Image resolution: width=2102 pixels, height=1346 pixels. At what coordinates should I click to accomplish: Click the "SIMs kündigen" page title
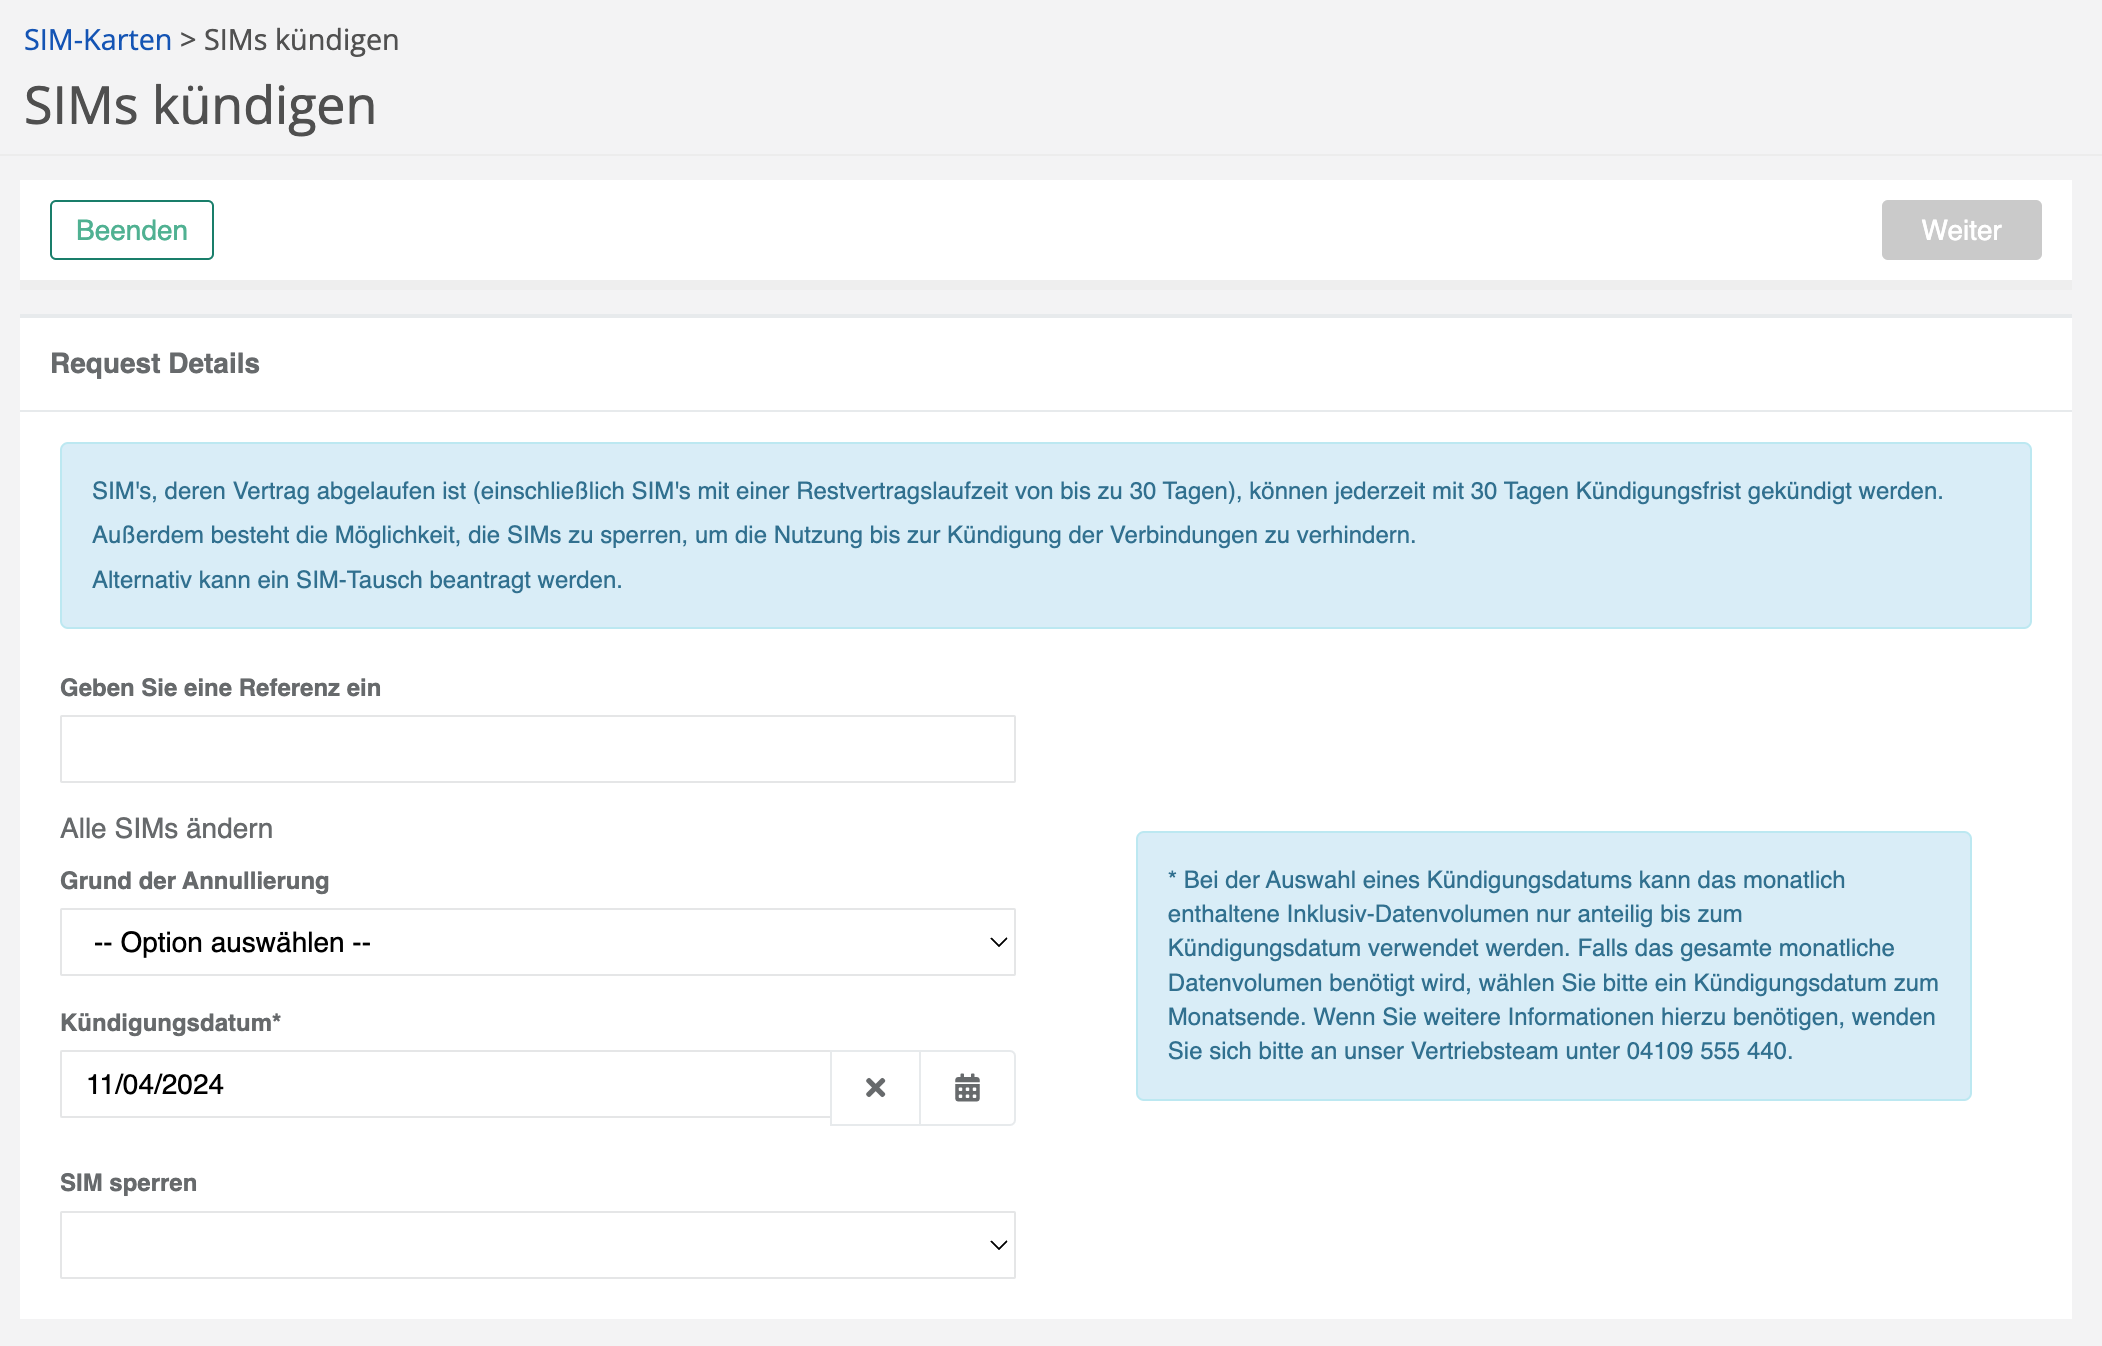pyautogui.click(x=200, y=105)
